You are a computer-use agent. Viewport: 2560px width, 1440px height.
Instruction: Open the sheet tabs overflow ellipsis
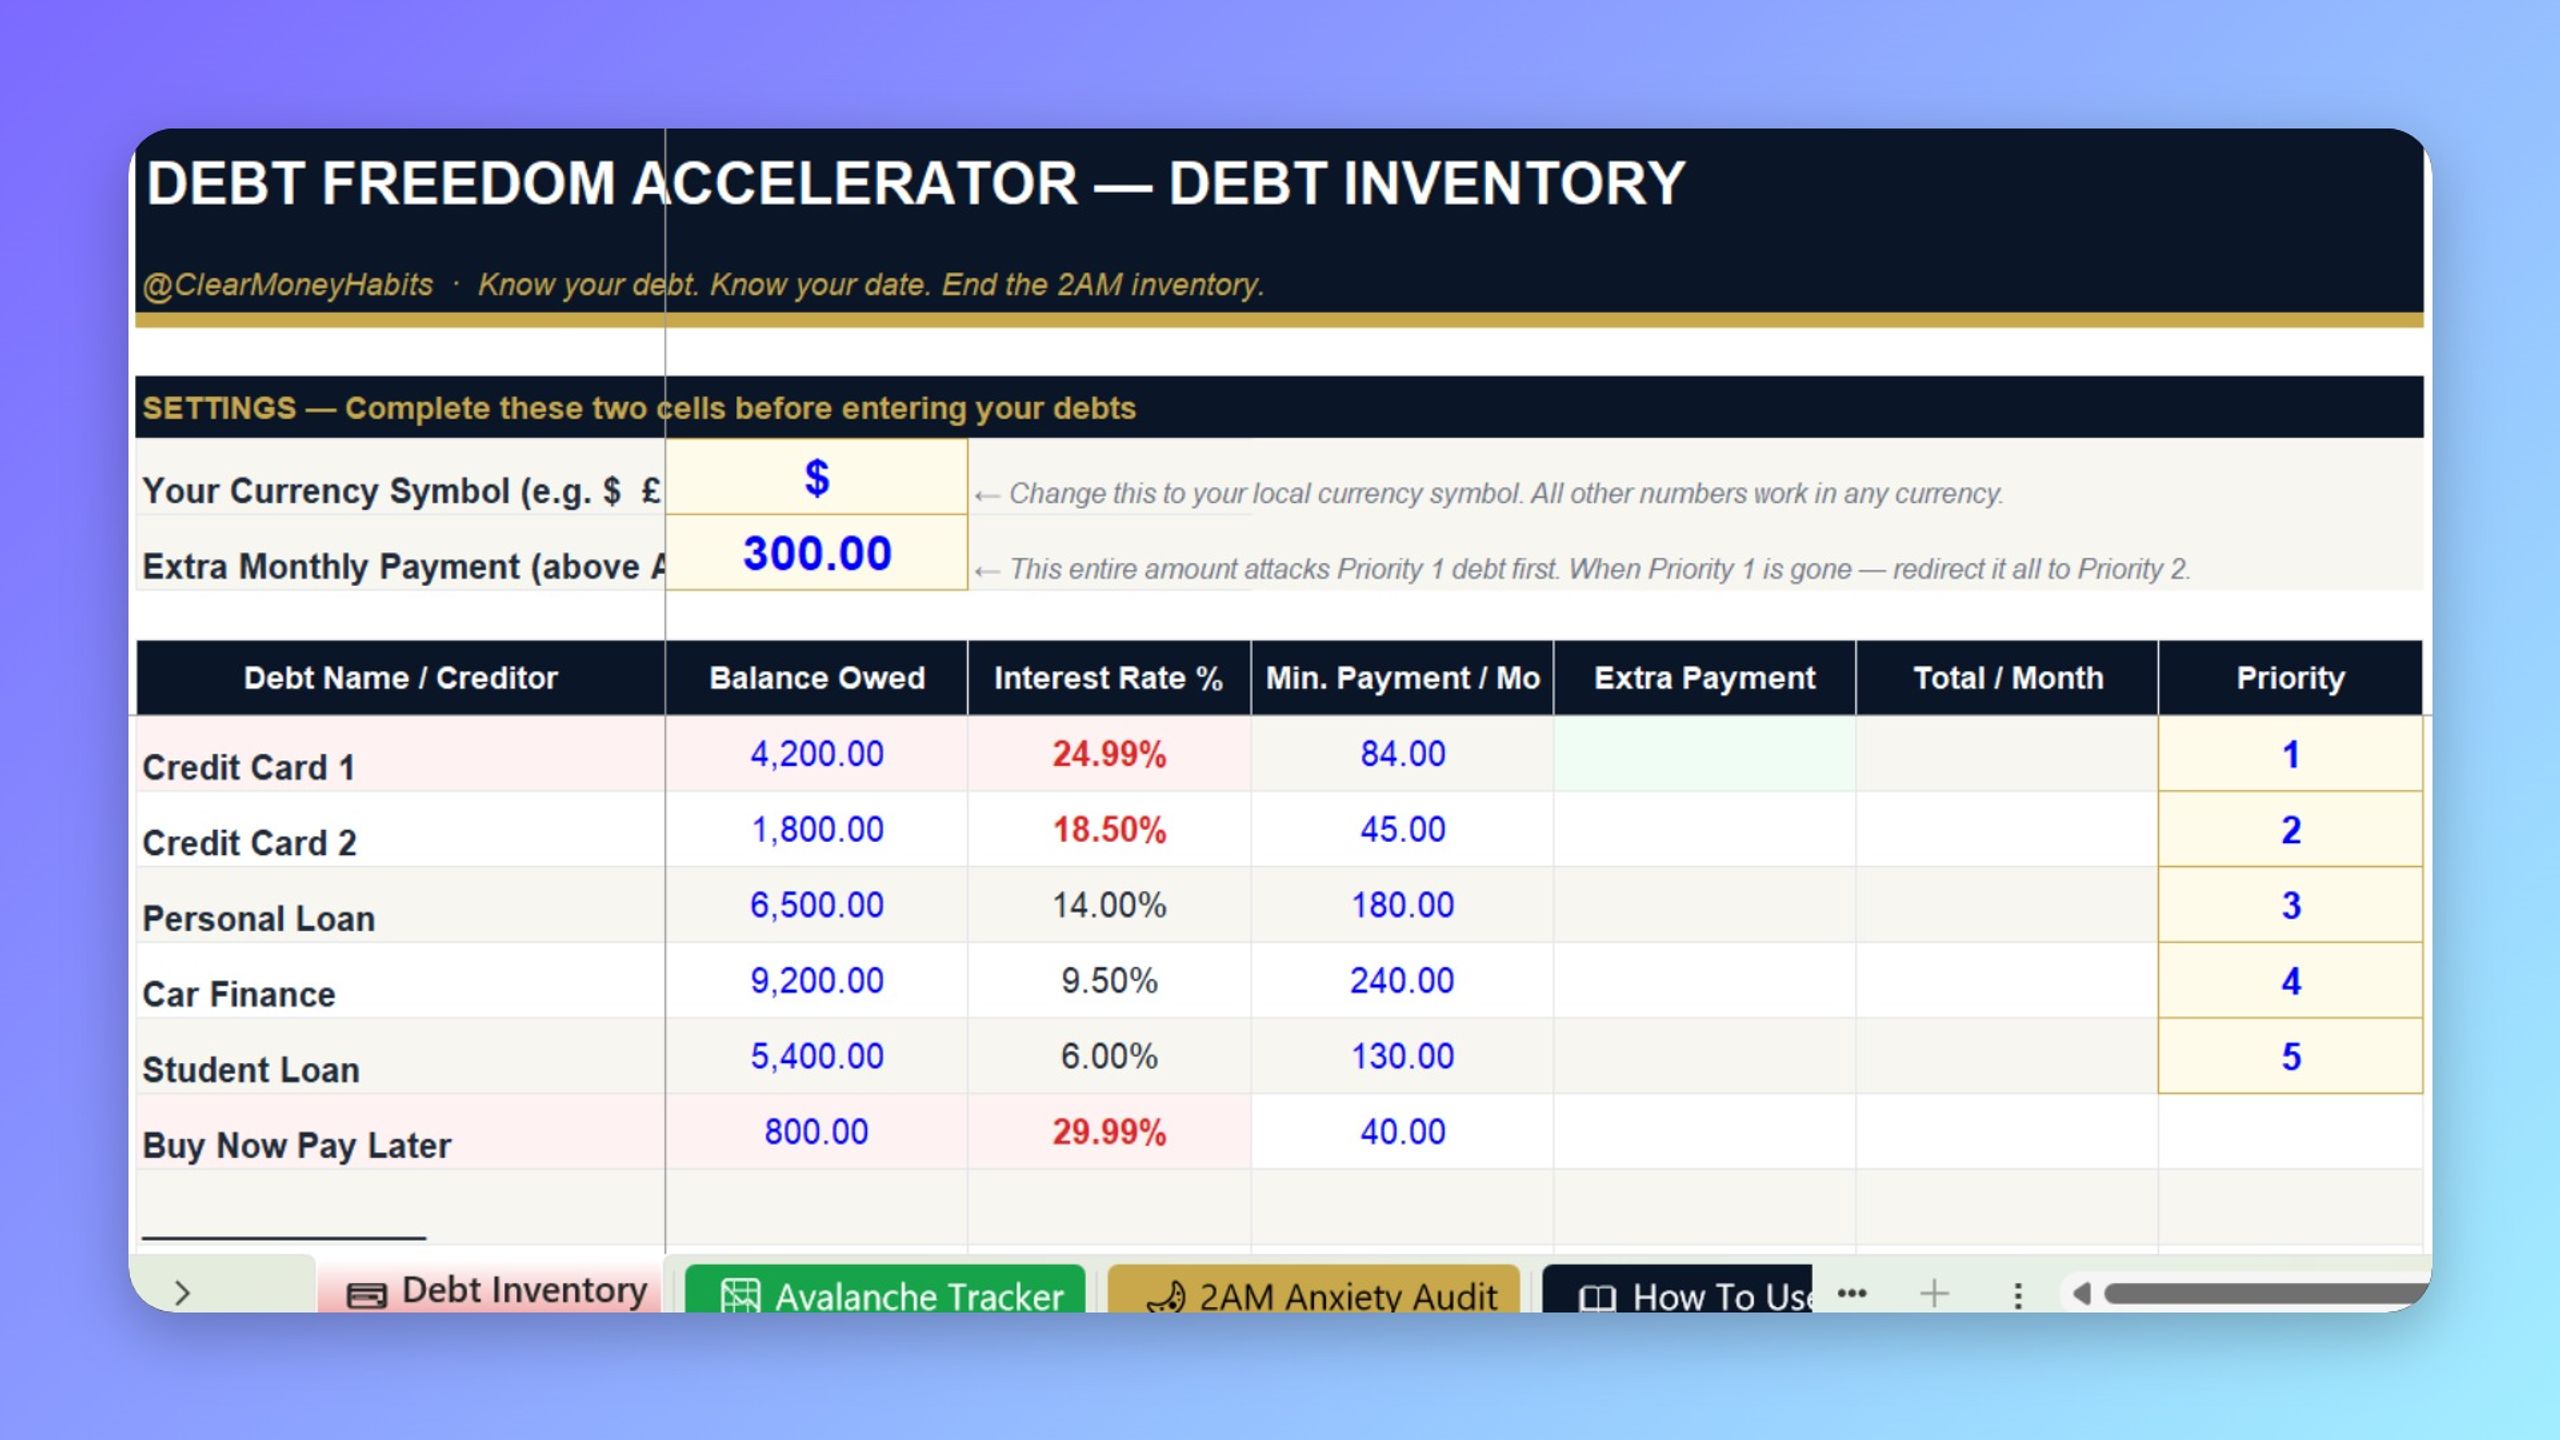1852,1293
